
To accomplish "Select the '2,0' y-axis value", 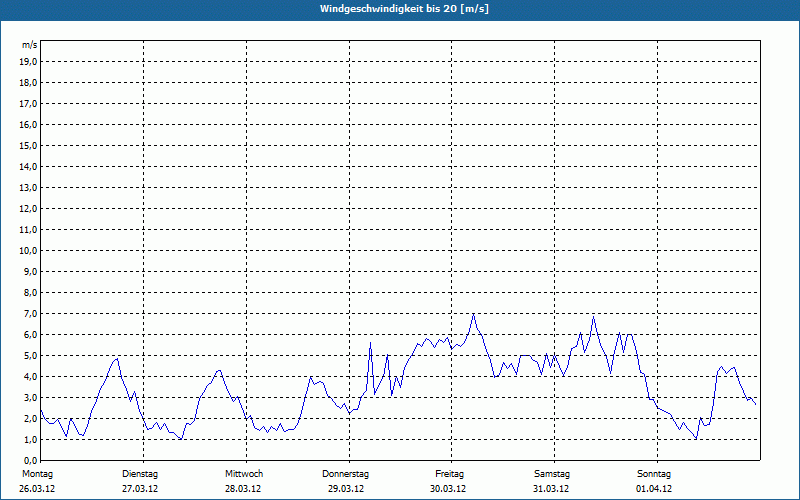I will [x=30, y=419].
